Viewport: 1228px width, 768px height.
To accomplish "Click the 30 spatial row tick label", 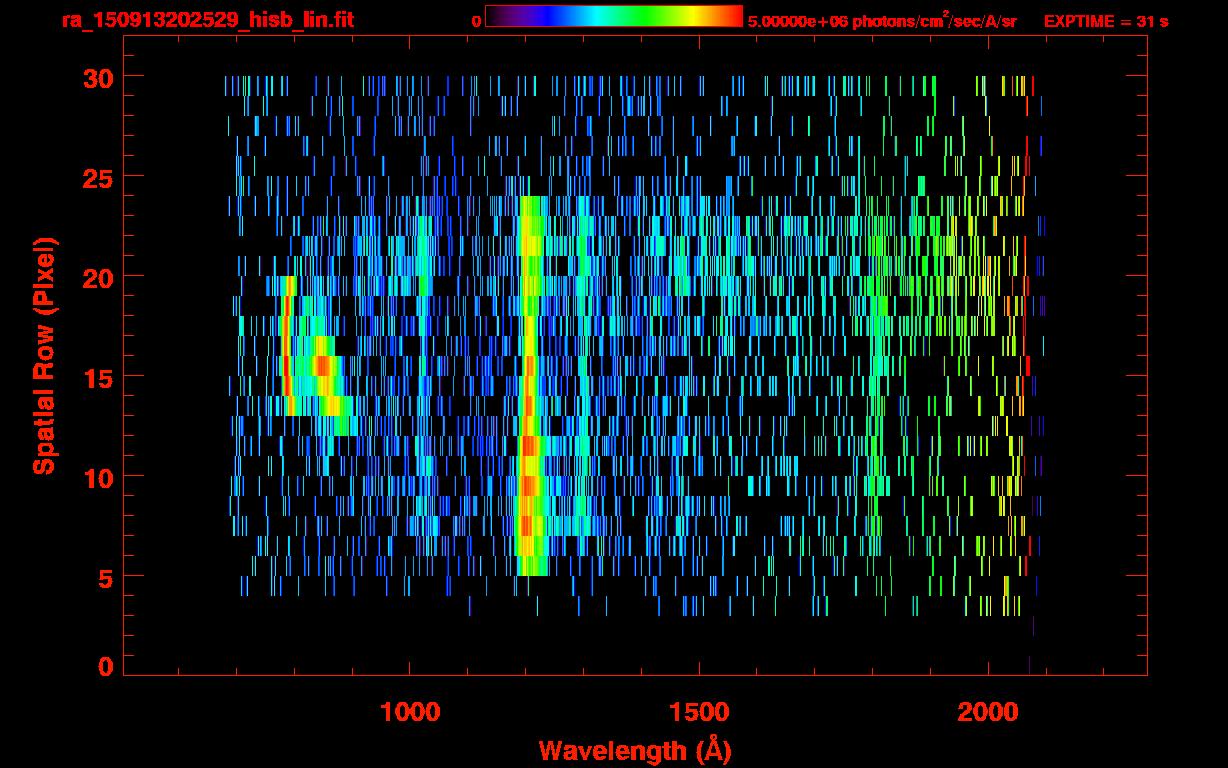I will point(97,77).
